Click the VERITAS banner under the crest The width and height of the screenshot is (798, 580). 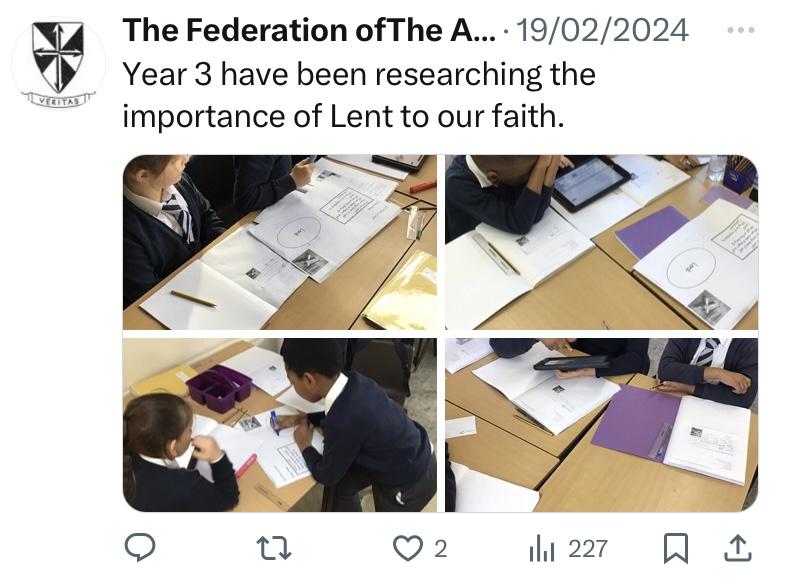pos(57,99)
